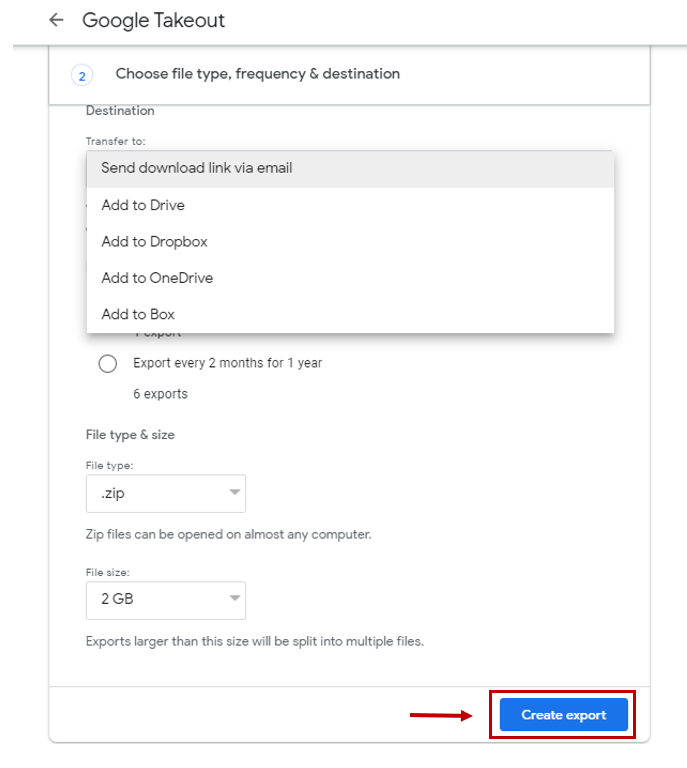The height and width of the screenshot is (768, 687).
Task: Click the '6 exports' text
Action: coord(160,394)
